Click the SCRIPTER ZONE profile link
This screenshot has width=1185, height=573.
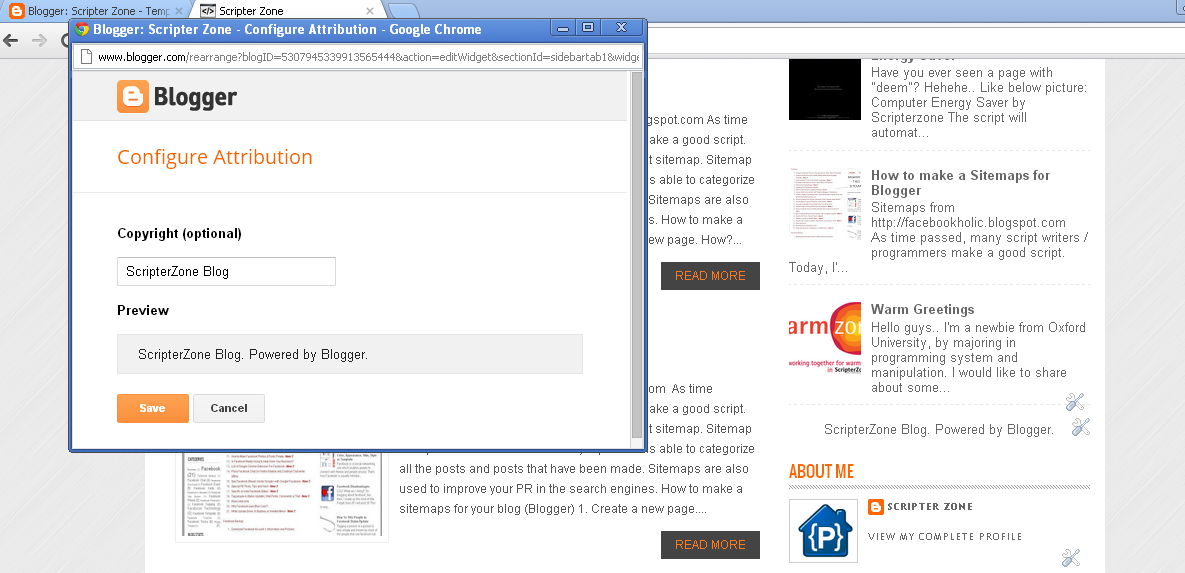pos(930,506)
